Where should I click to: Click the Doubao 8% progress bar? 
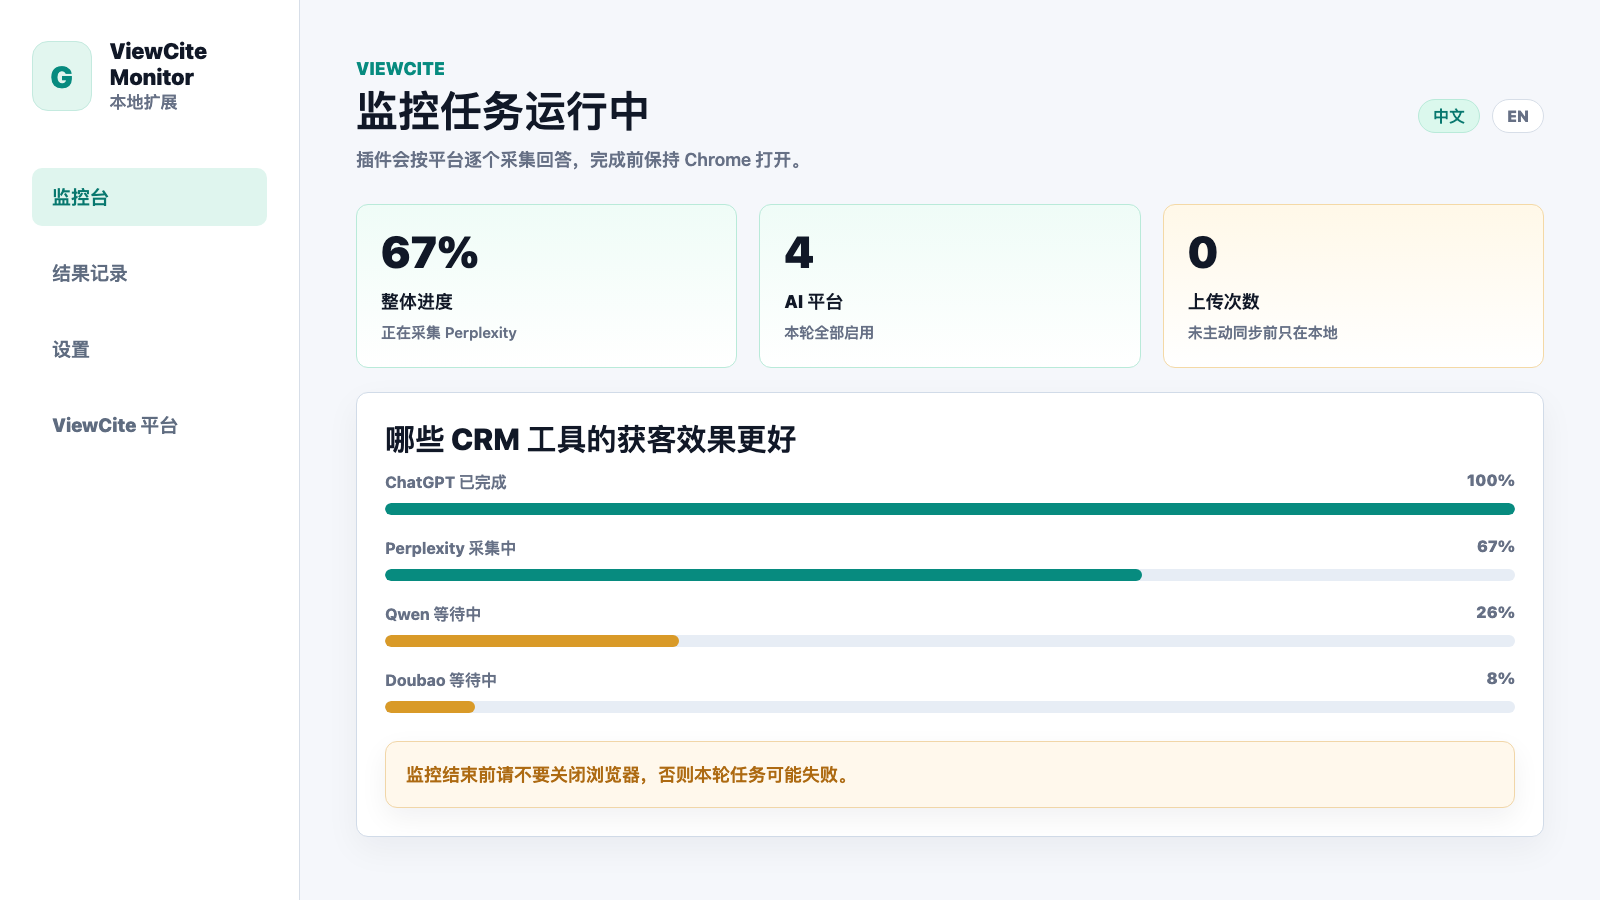950,707
